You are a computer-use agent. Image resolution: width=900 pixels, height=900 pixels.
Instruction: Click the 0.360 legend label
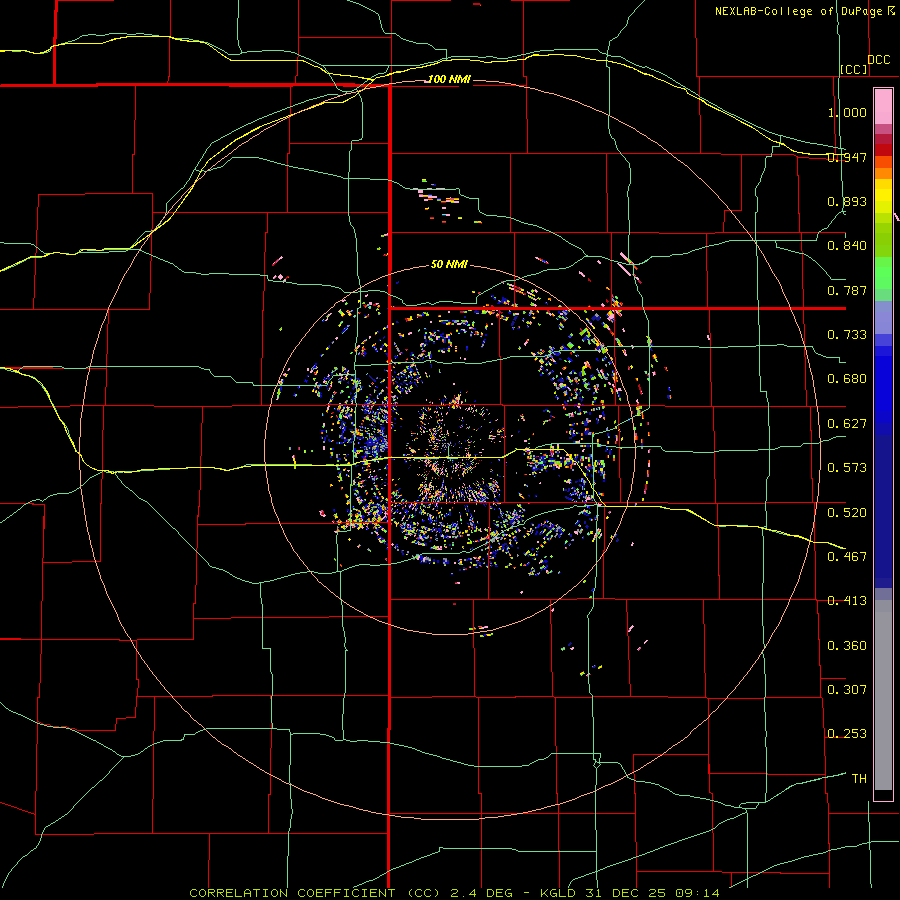click(847, 646)
